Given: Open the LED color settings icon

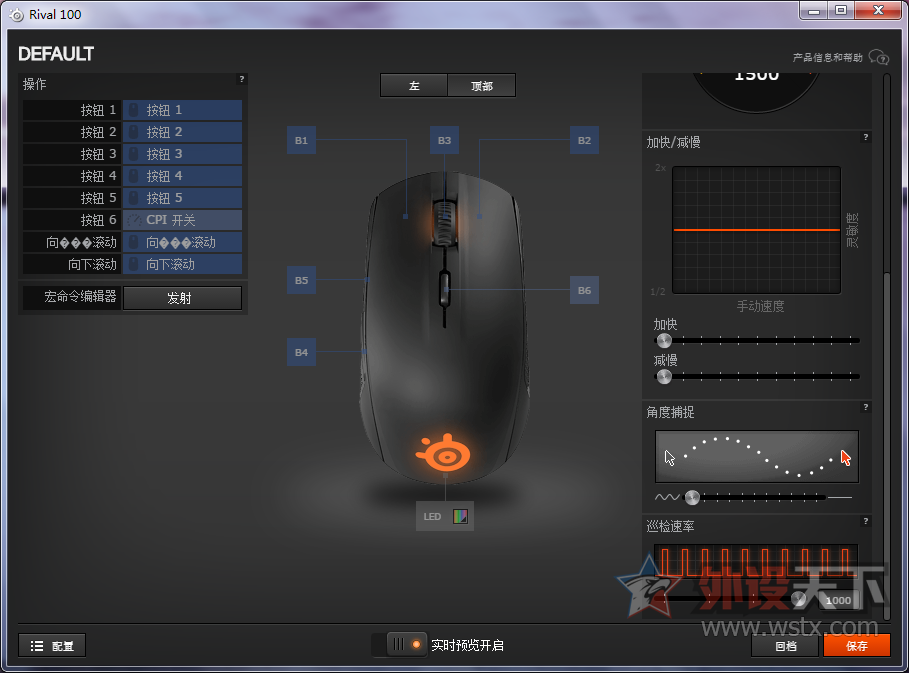Looking at the screenshot, I should point(460,516).
